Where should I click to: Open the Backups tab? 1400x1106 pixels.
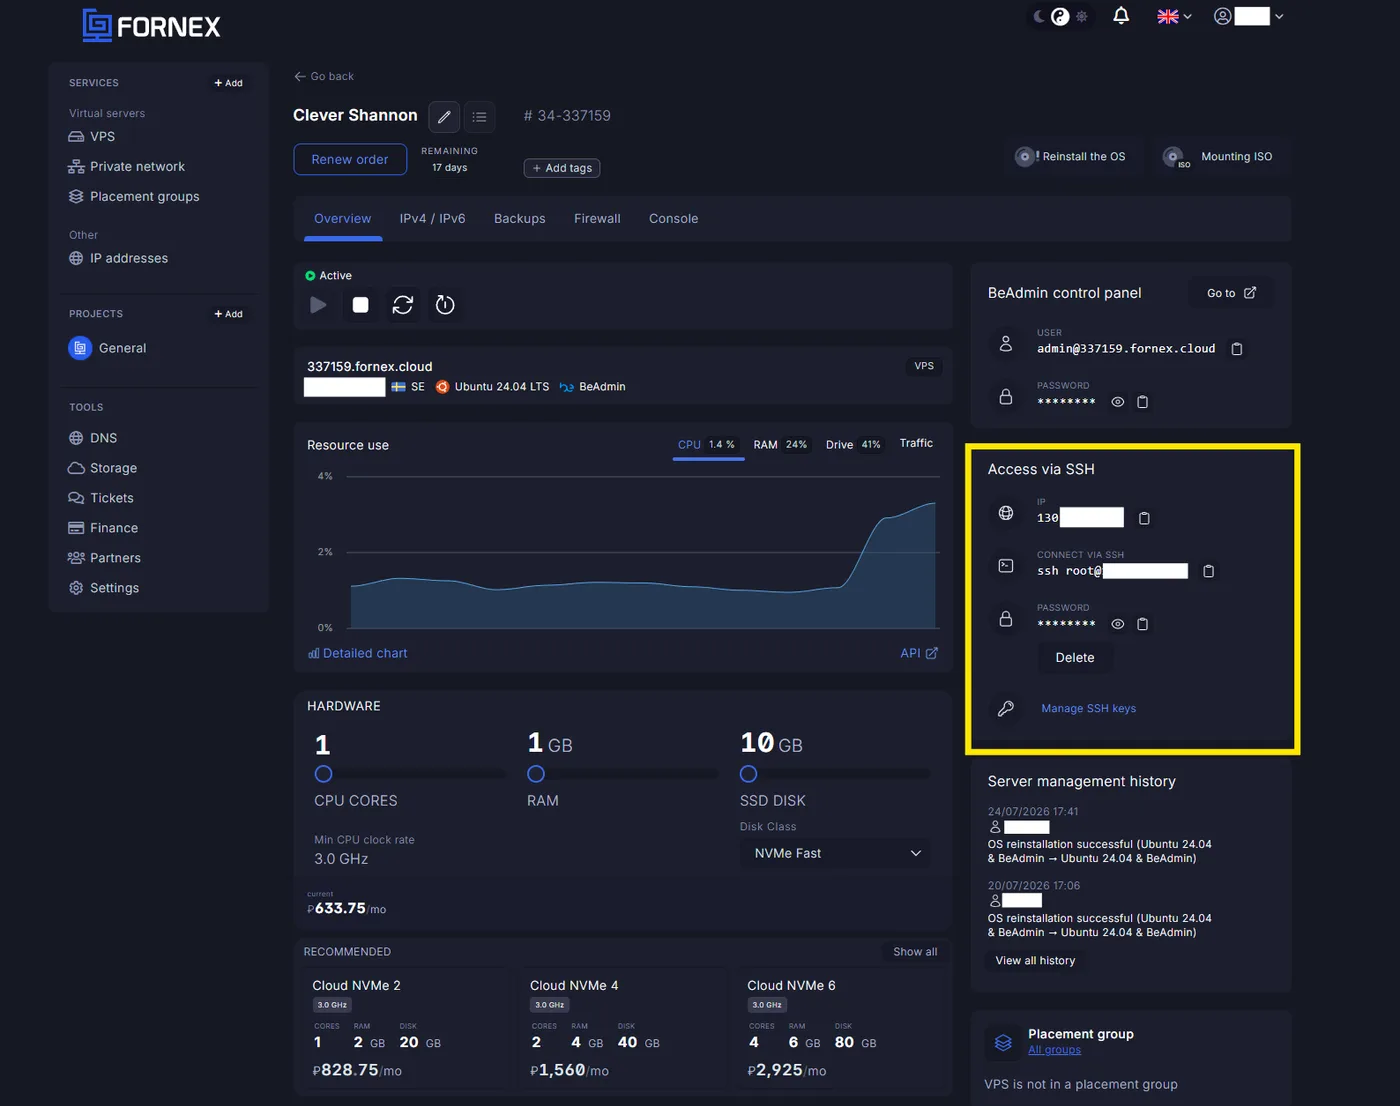[x=520, y=218]
